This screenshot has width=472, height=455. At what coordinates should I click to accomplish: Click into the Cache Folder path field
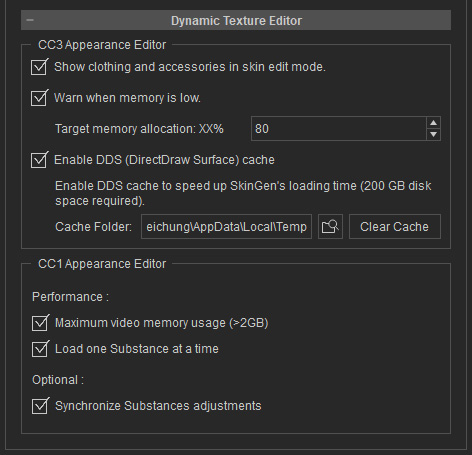226,227
